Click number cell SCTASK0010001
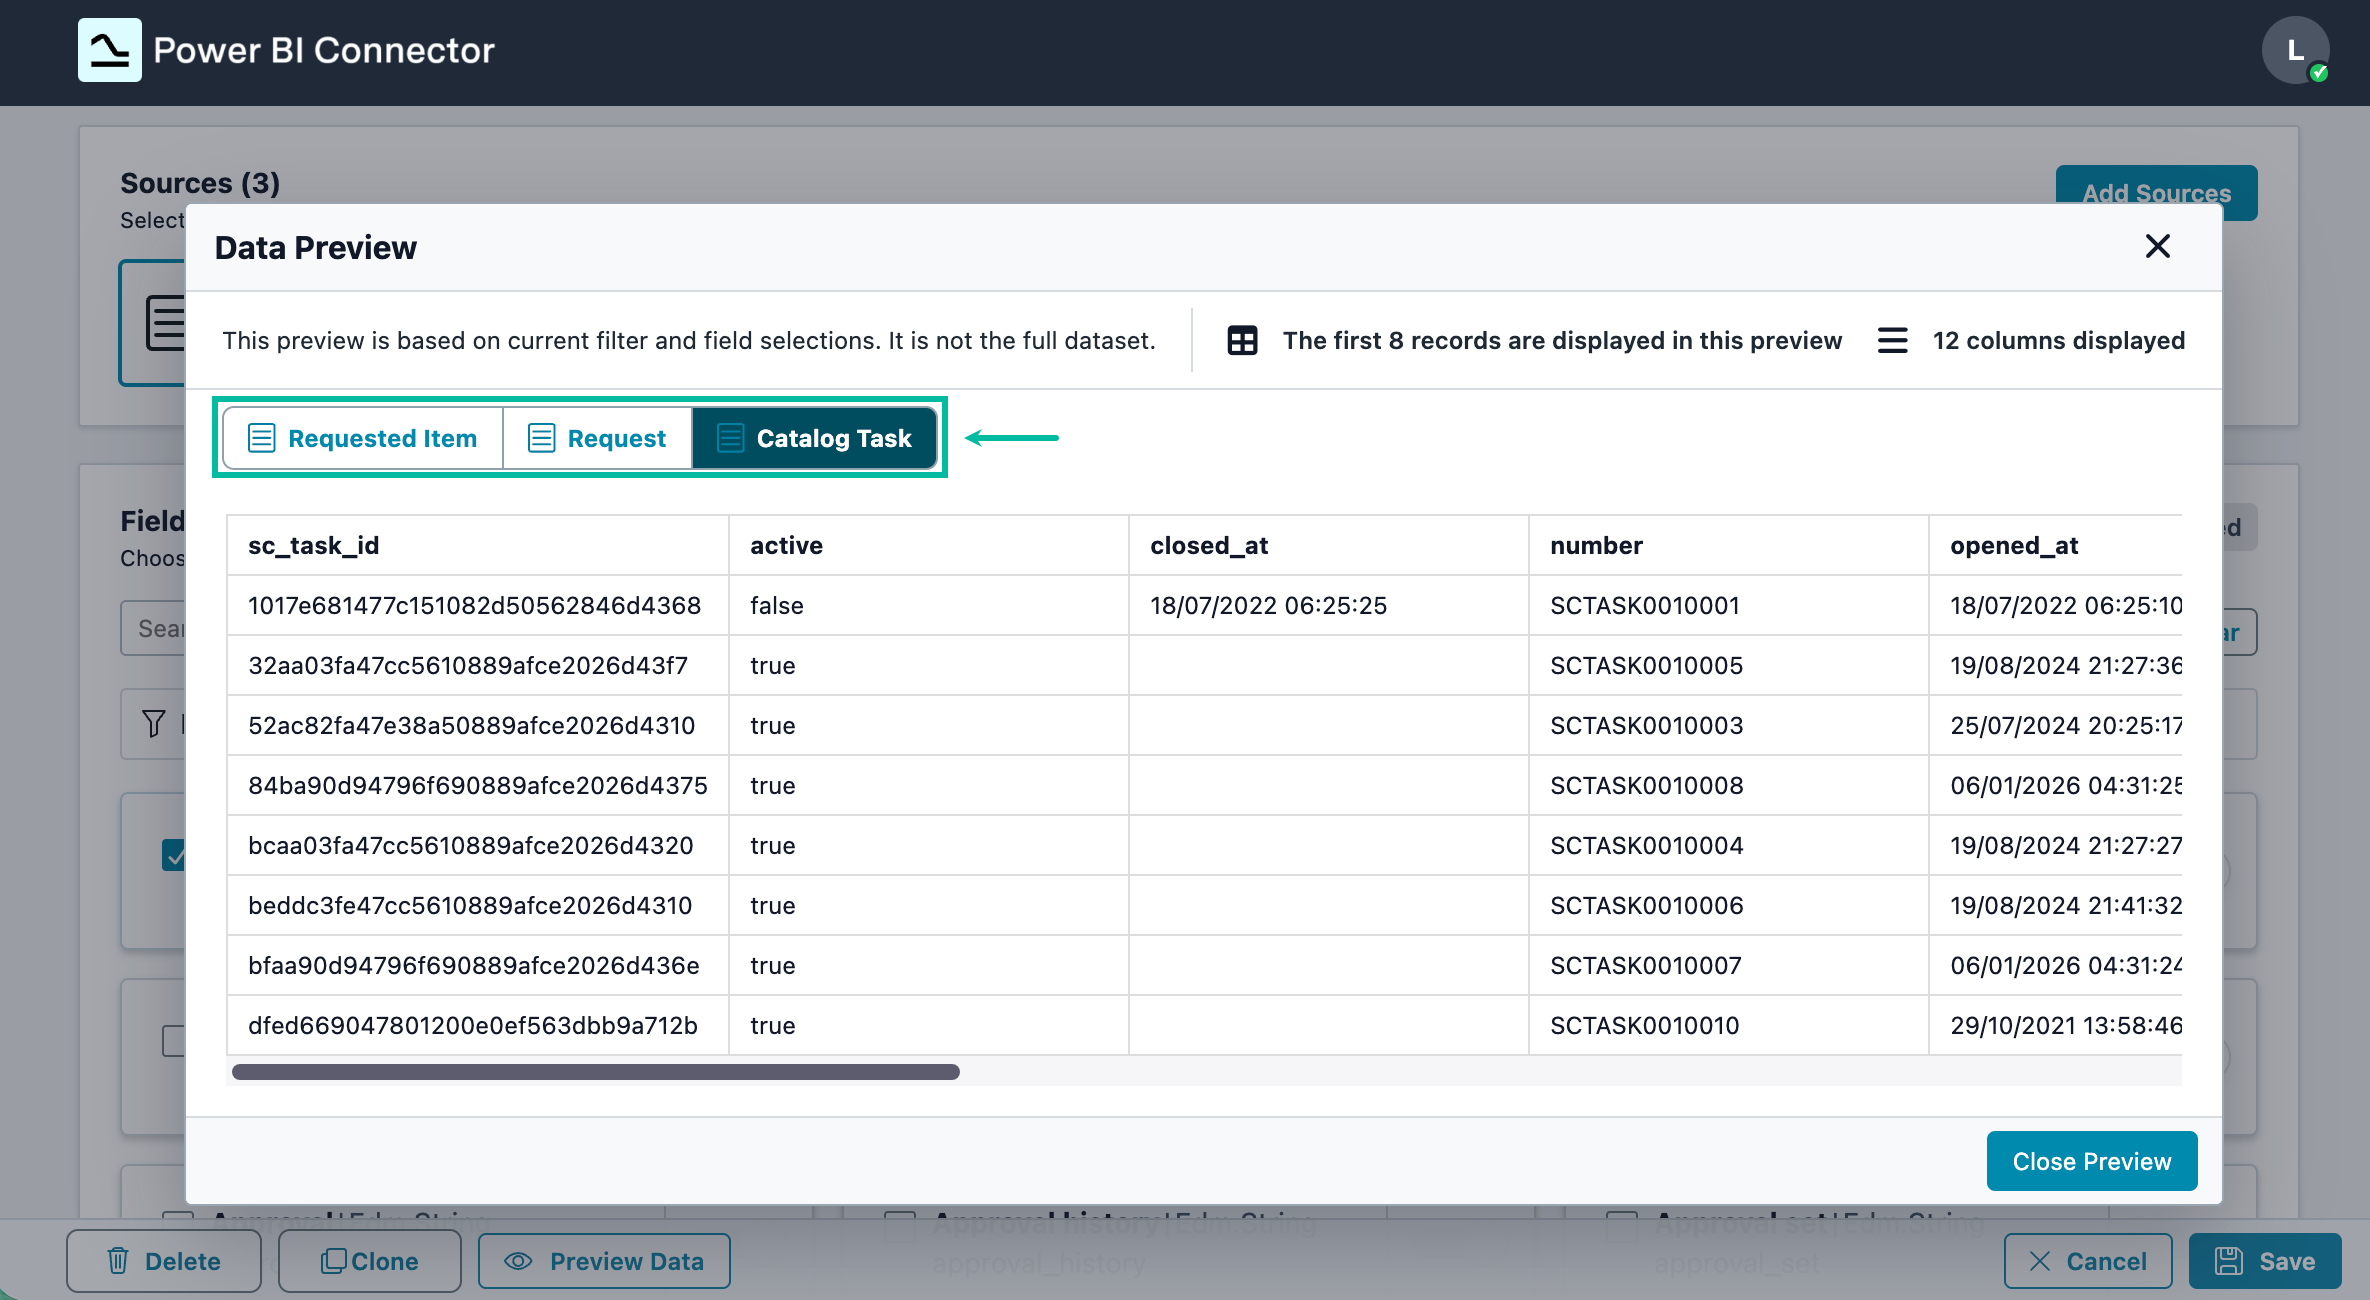This screenshot has width=2370, height=1300. (1728, 605)
